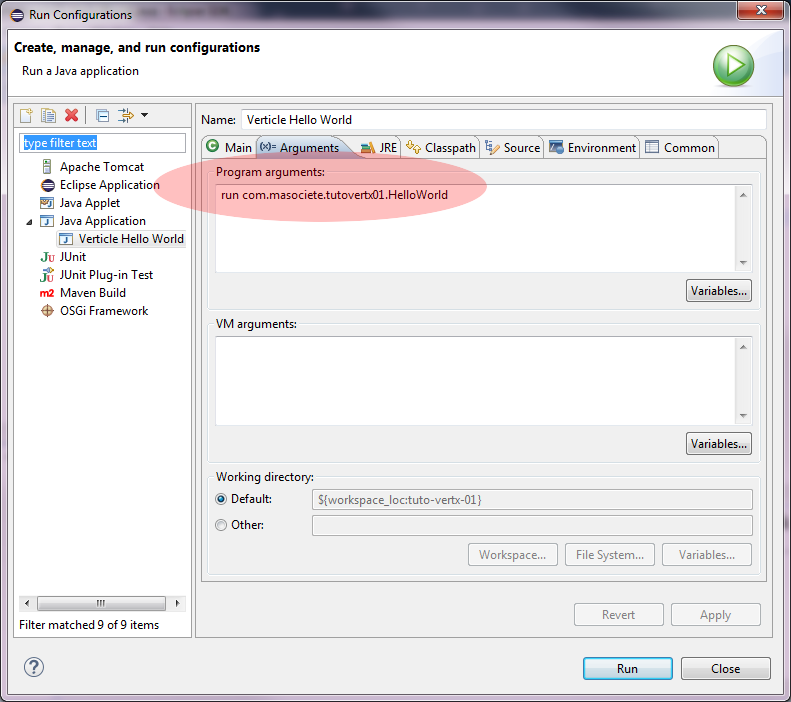This screenshot has width=791, height=702.
Task: Click the help question mark icon
Action: coord(34,667)
